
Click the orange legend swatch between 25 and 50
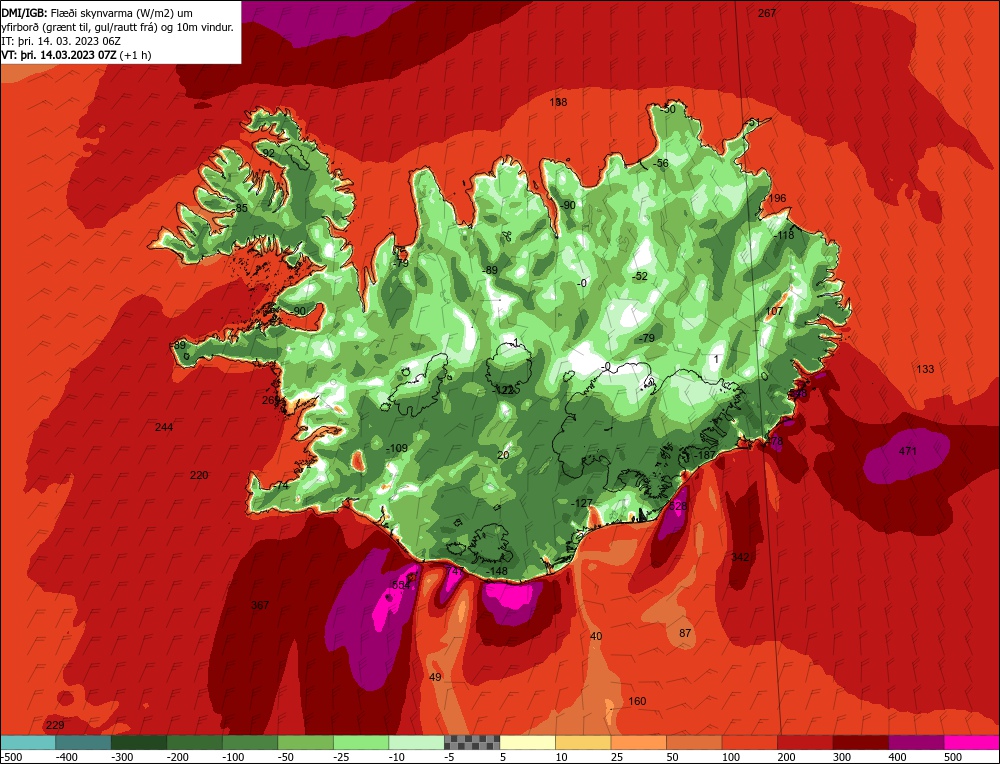638,742
